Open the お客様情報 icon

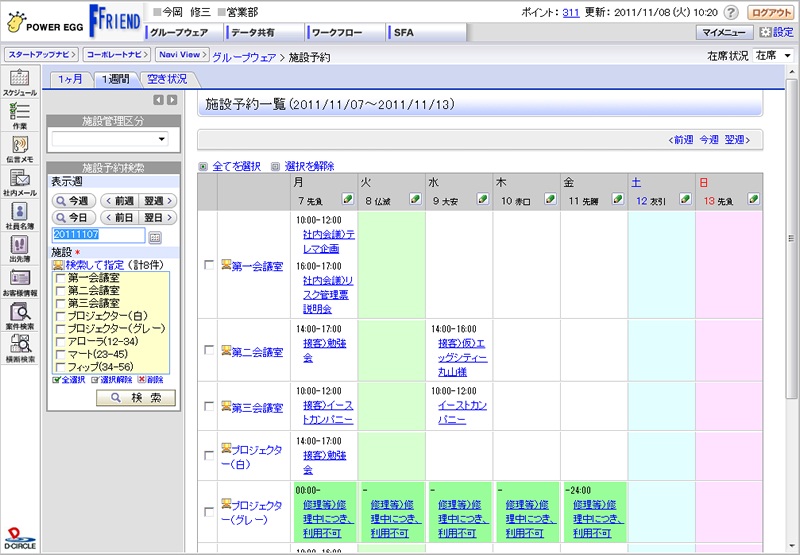pyautogui.click(x=19, y=283)
